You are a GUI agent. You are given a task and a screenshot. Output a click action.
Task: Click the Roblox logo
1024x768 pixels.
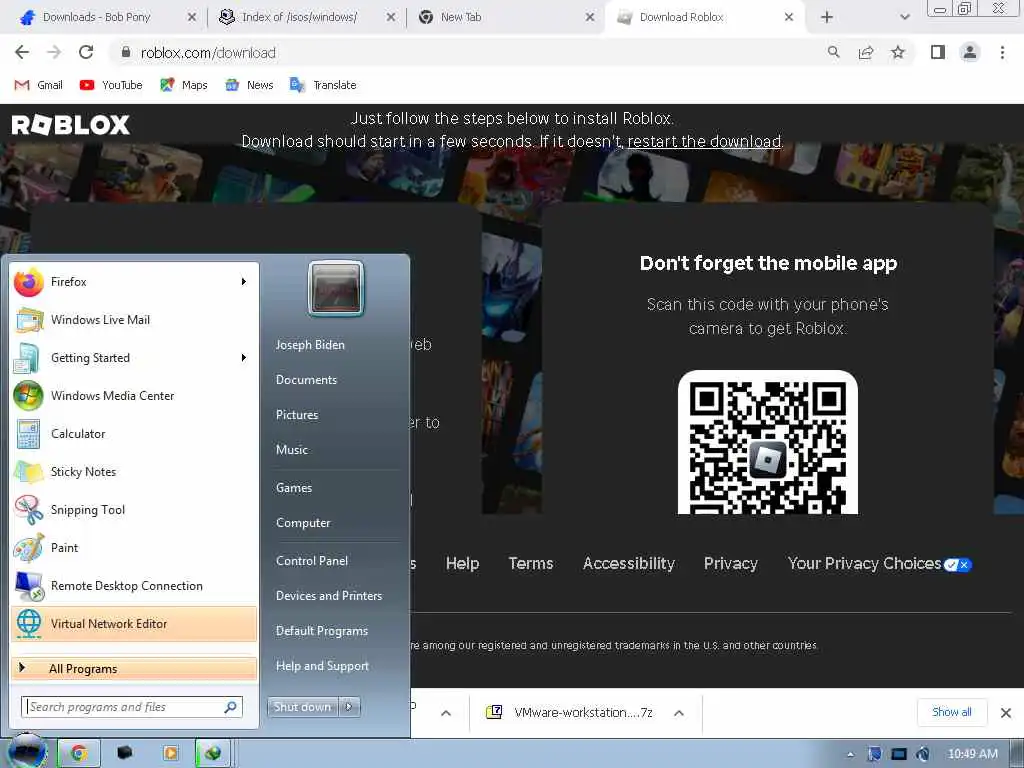71,125
